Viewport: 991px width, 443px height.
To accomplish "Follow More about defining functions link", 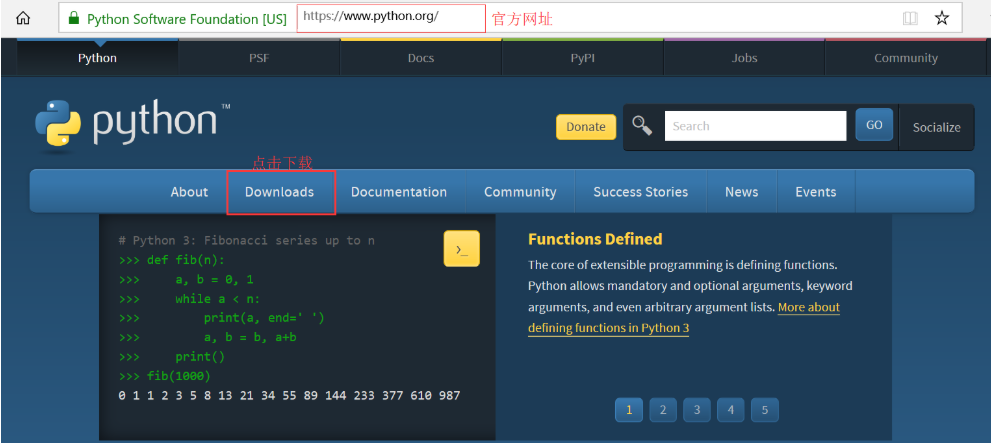I will coord(684,317).
